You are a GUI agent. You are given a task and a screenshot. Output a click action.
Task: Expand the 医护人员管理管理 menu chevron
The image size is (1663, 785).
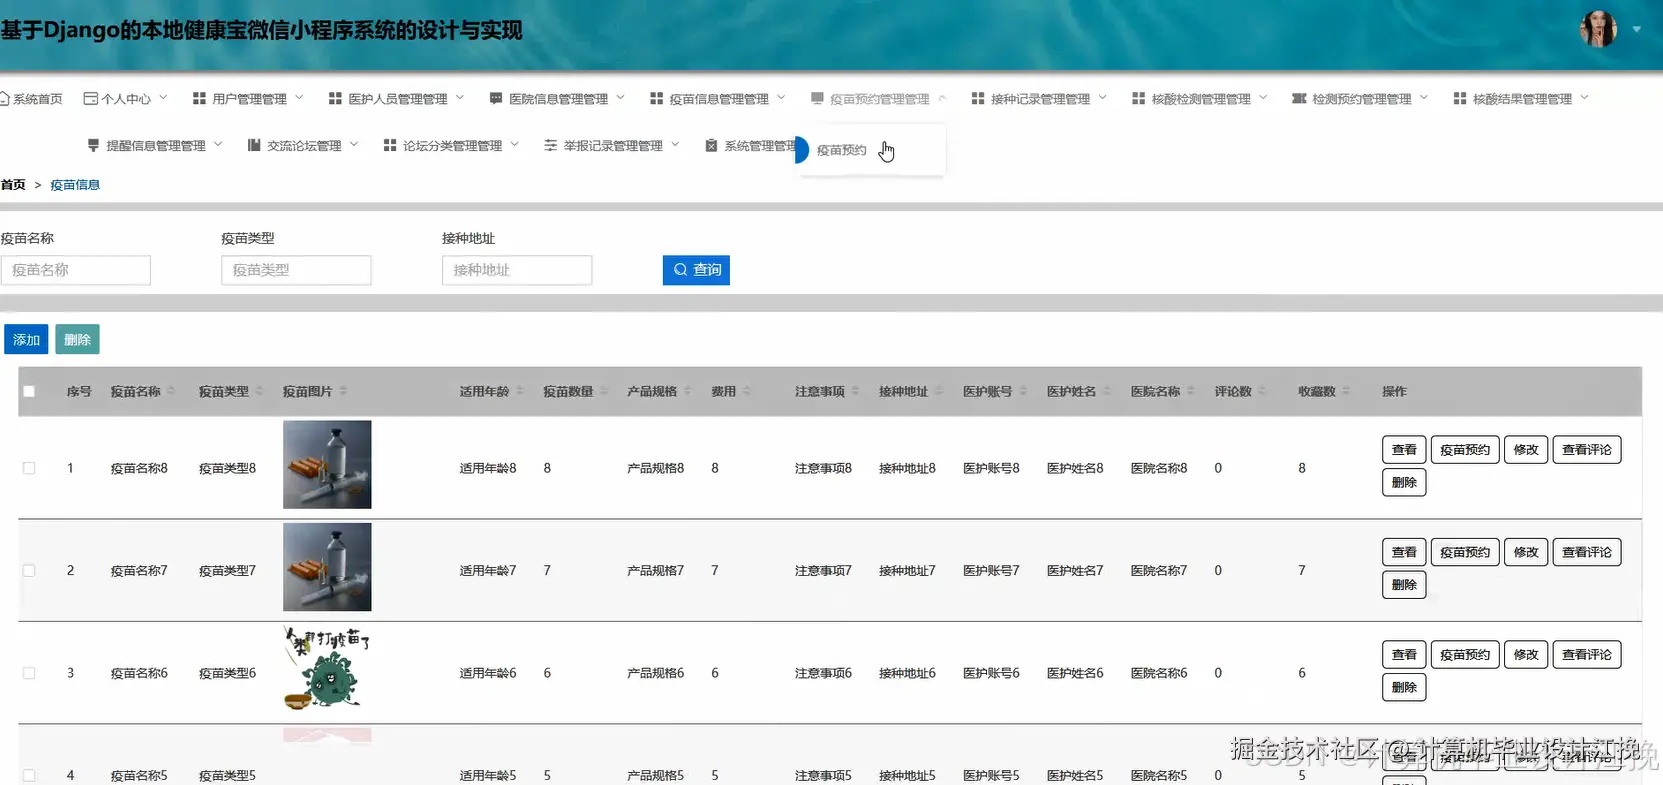460,98
